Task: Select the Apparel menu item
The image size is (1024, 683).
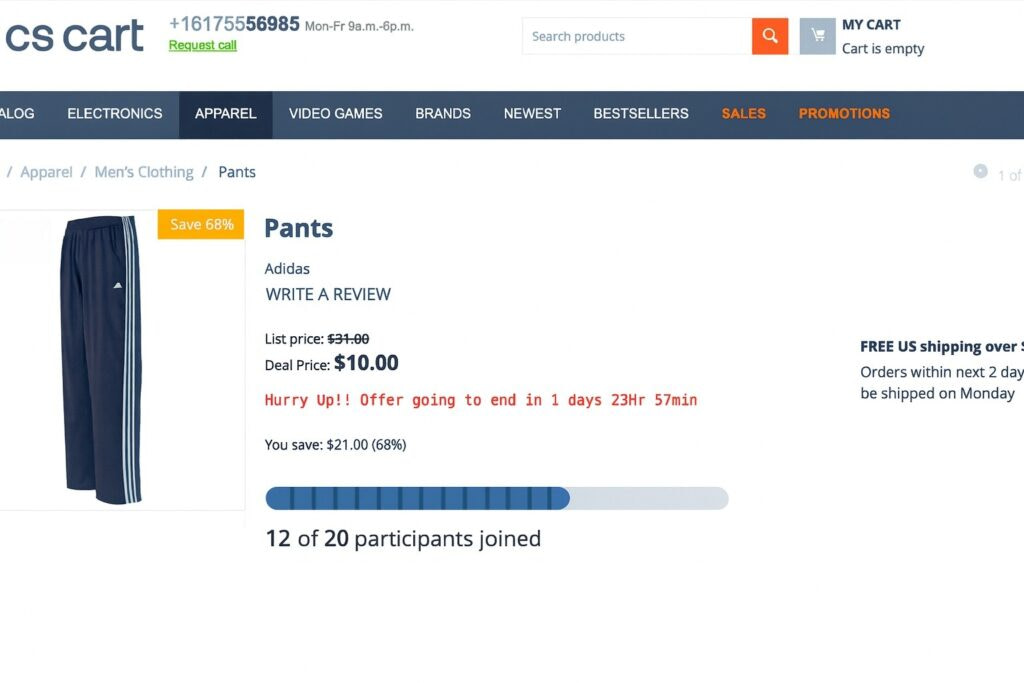Action: coord(226,114)
